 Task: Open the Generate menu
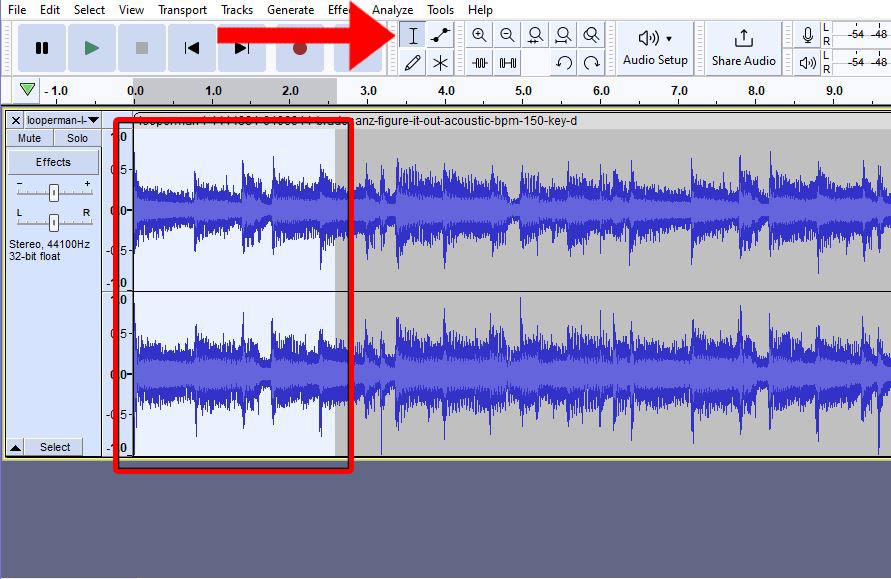[x=290, y=10]
